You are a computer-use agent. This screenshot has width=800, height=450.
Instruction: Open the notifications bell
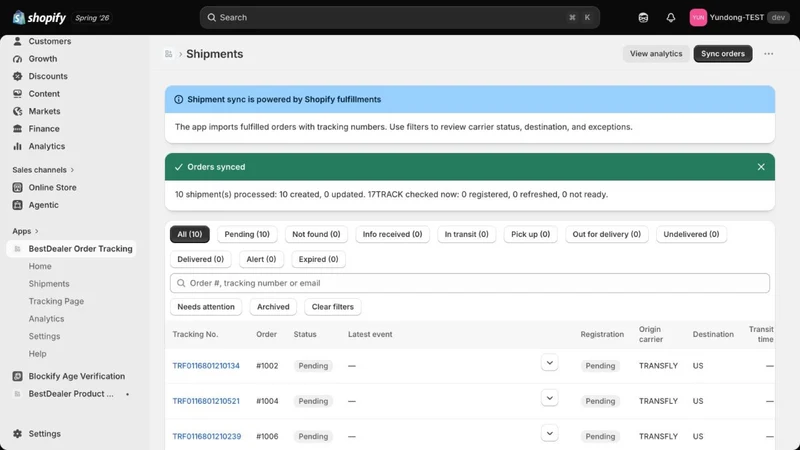pos(670,17)
